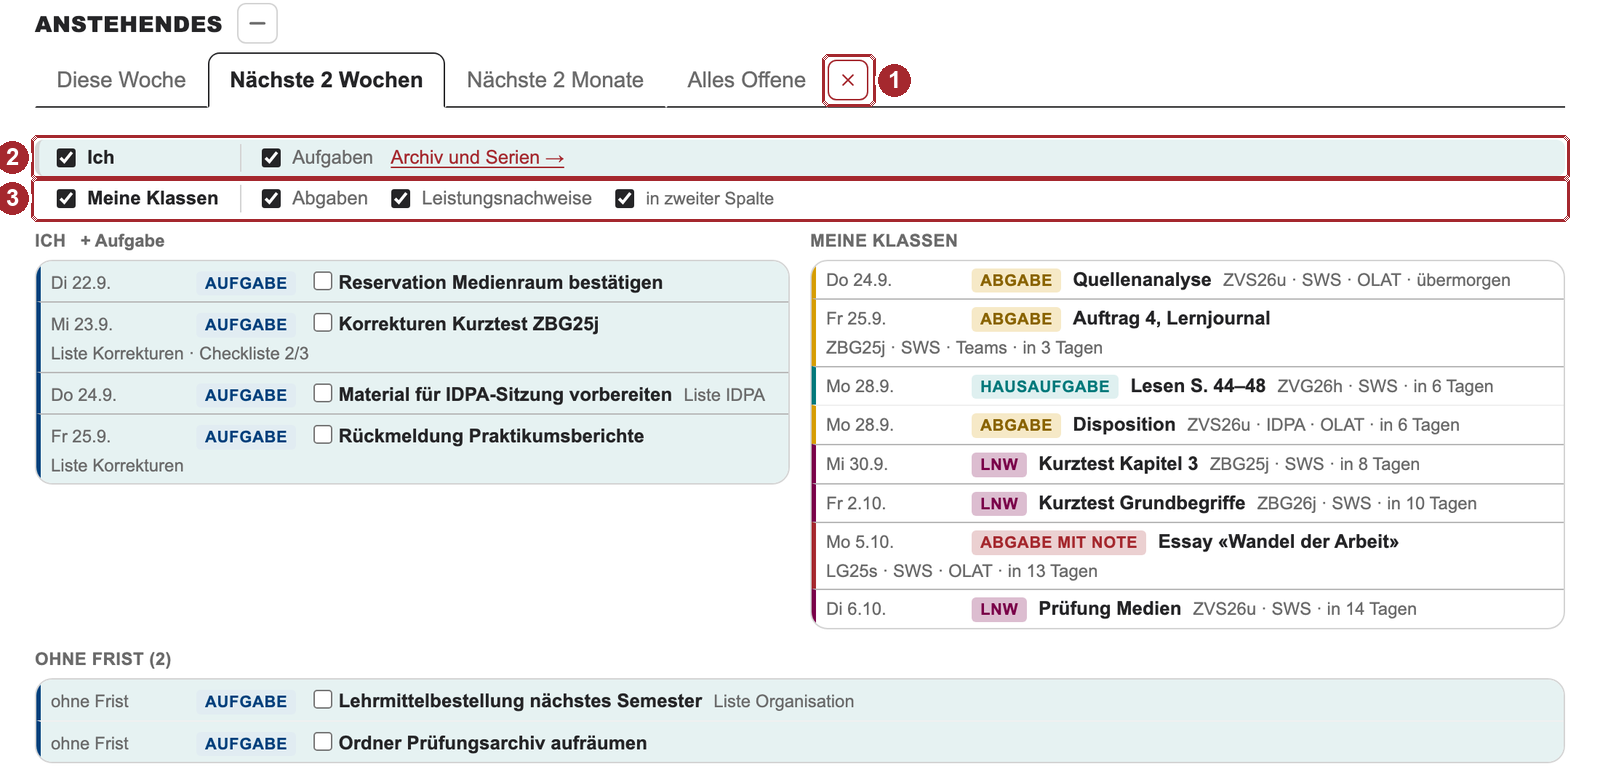Click Checkliste 2/3 under Korrekturen Kurztest

point(254,354)
